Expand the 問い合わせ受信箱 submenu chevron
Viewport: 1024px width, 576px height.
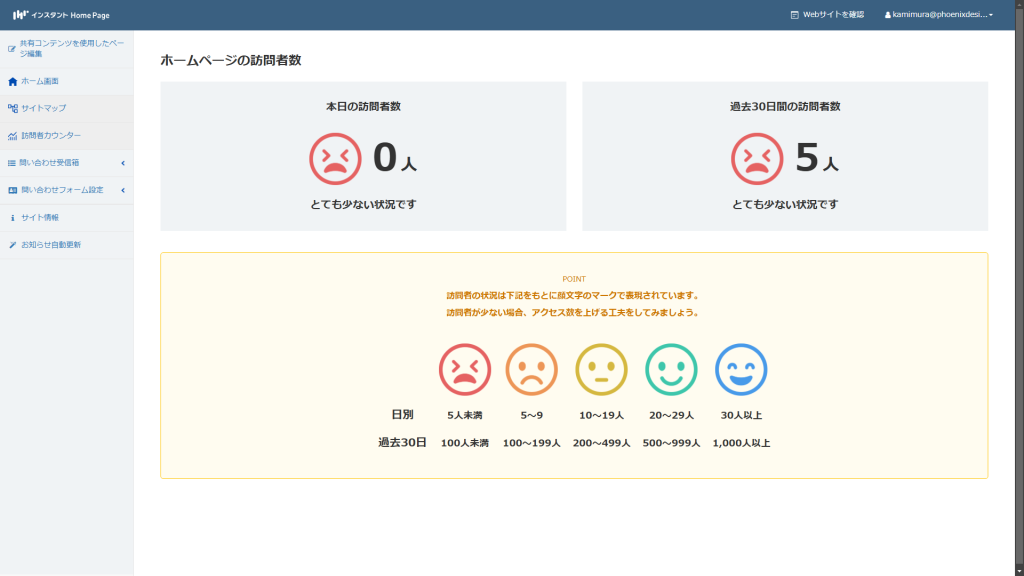coord(123,163)
